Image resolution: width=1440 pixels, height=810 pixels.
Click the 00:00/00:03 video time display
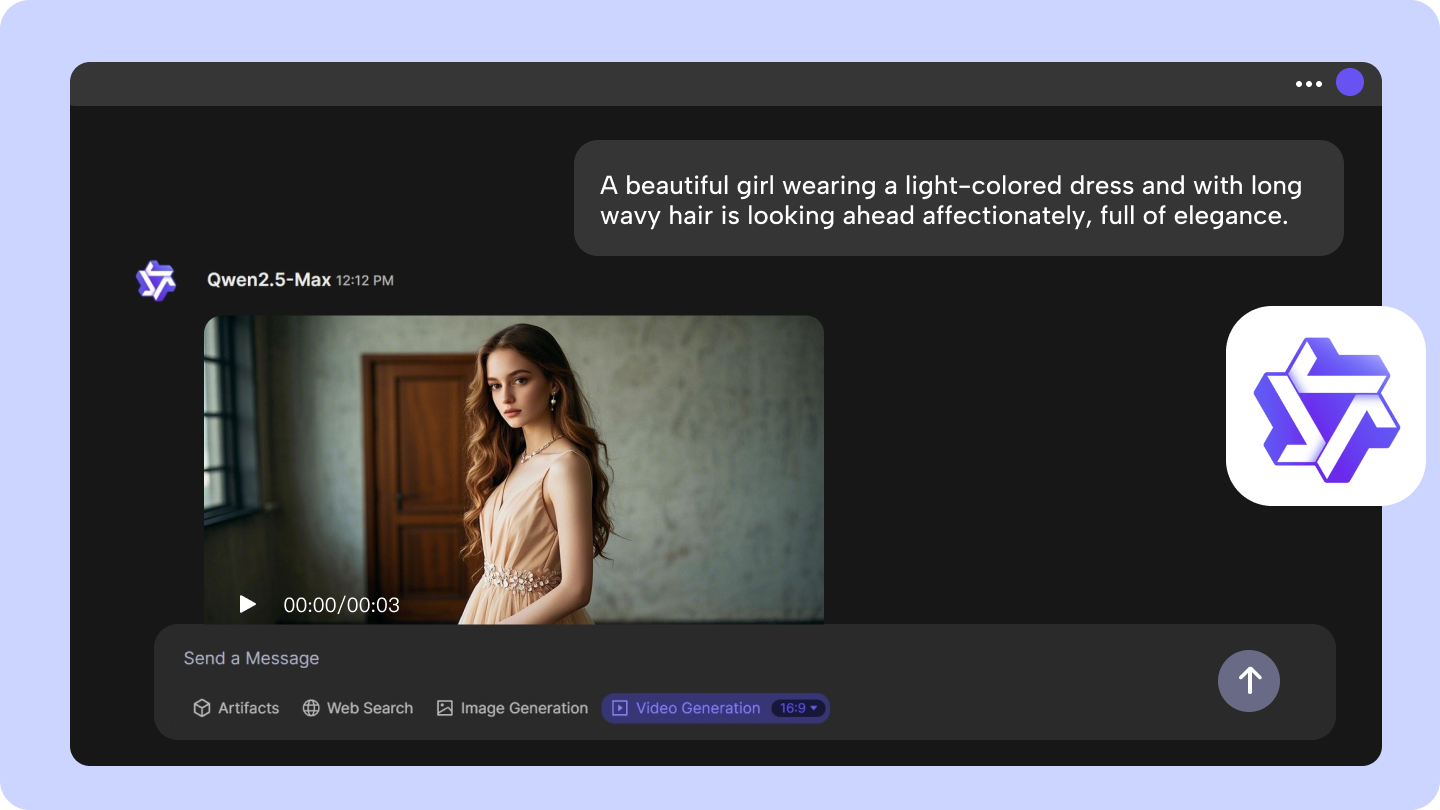pyautogui.click(x=342, y=605)
